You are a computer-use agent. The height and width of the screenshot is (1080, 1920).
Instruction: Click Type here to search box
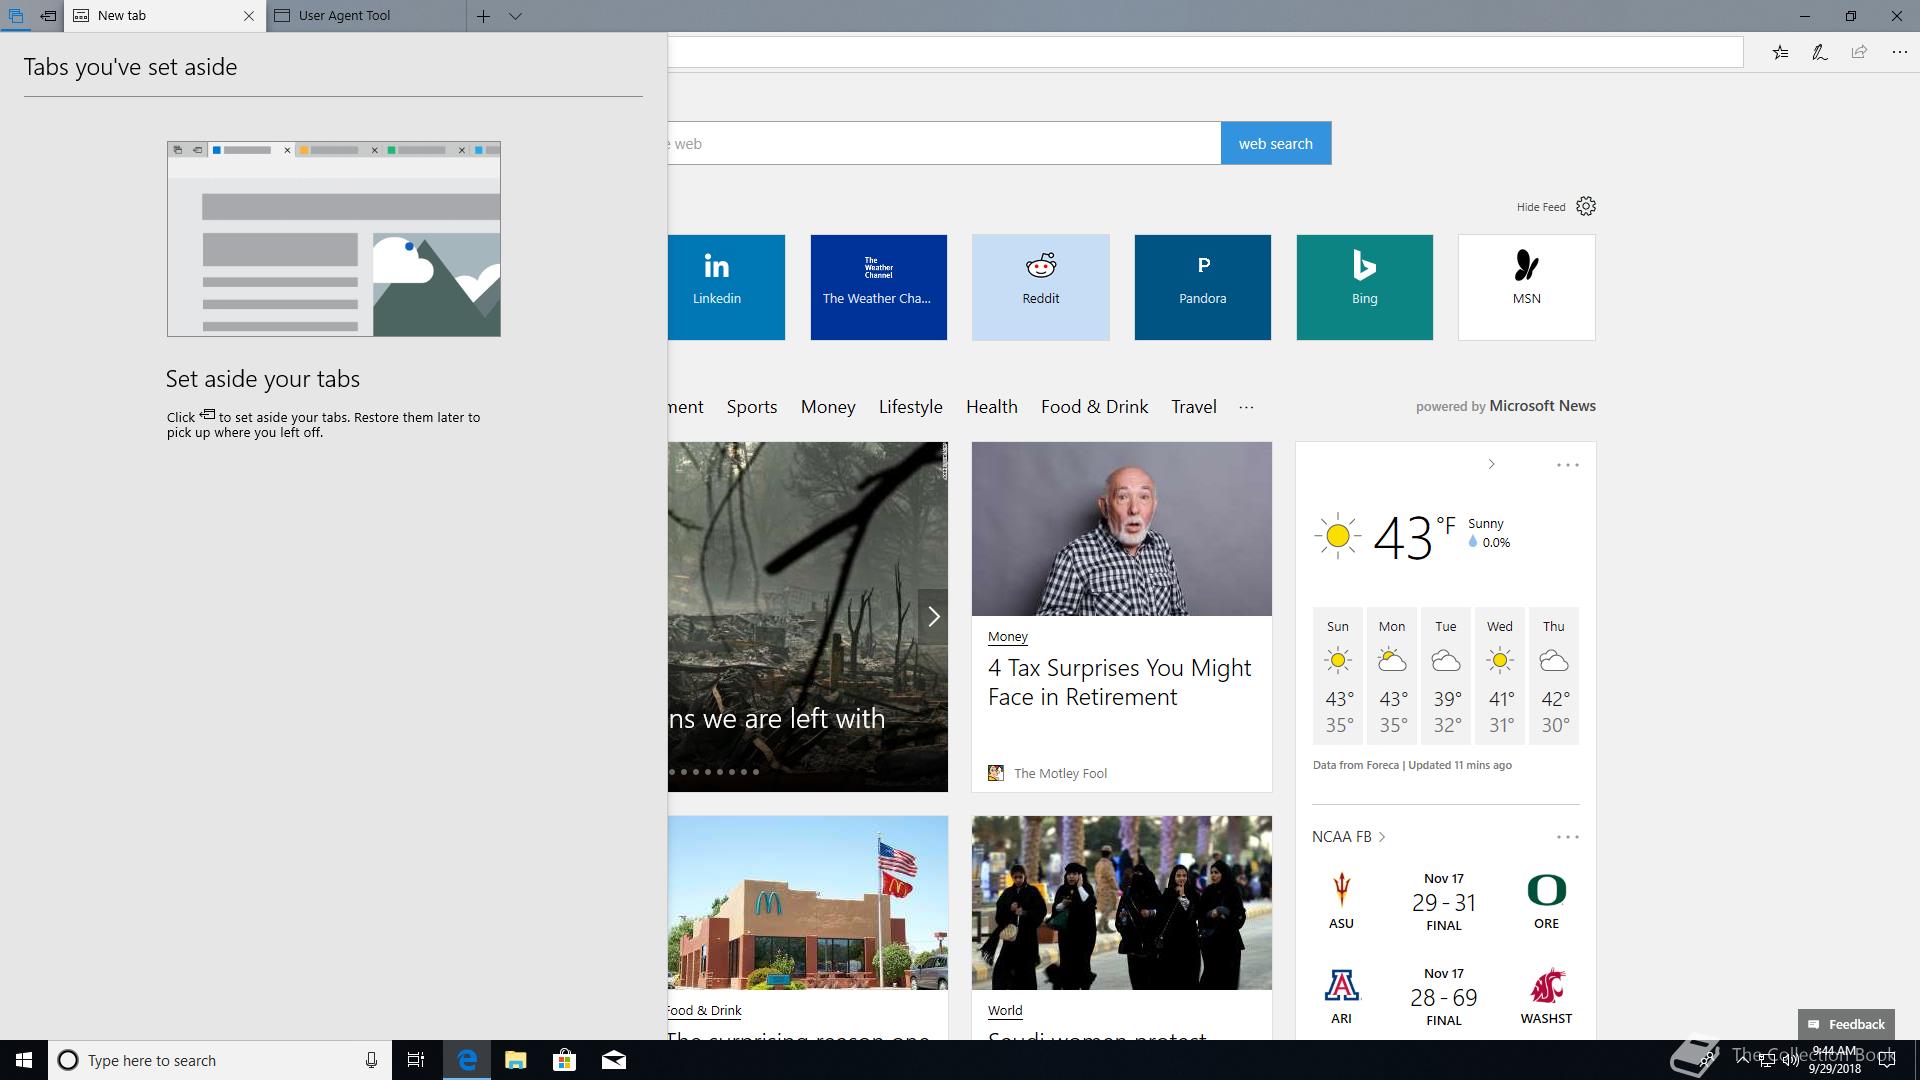218,1060
